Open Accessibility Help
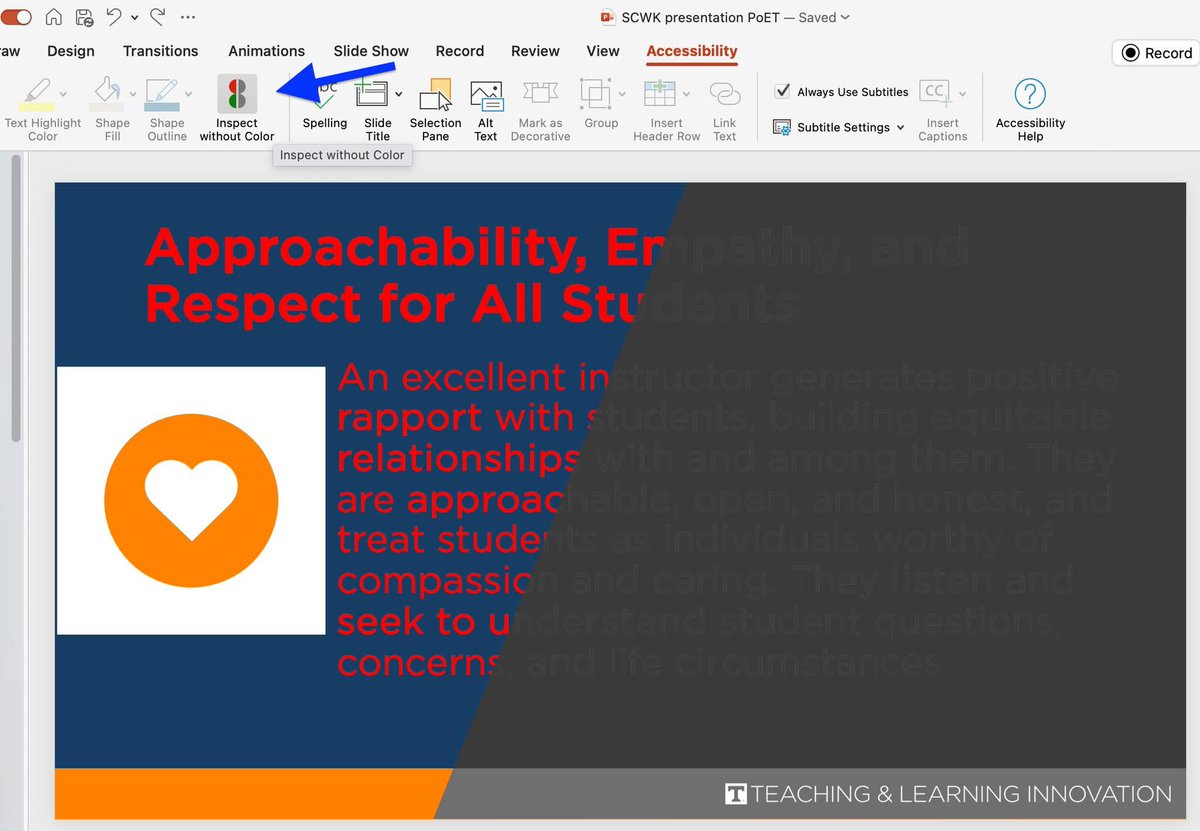1200x831 pixels. (x=1030, y=105)
